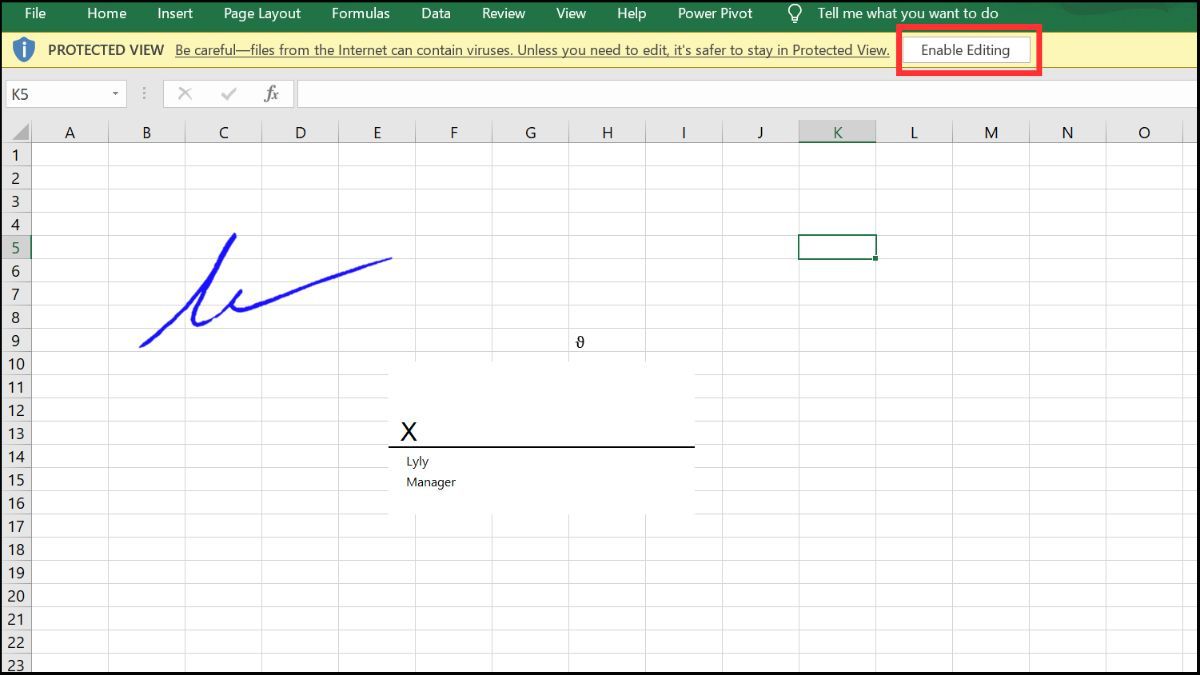Viewport: 1200px width, 675px height.
Task: Expand the Name Box dropdown arrow
Action: (115, 94)
